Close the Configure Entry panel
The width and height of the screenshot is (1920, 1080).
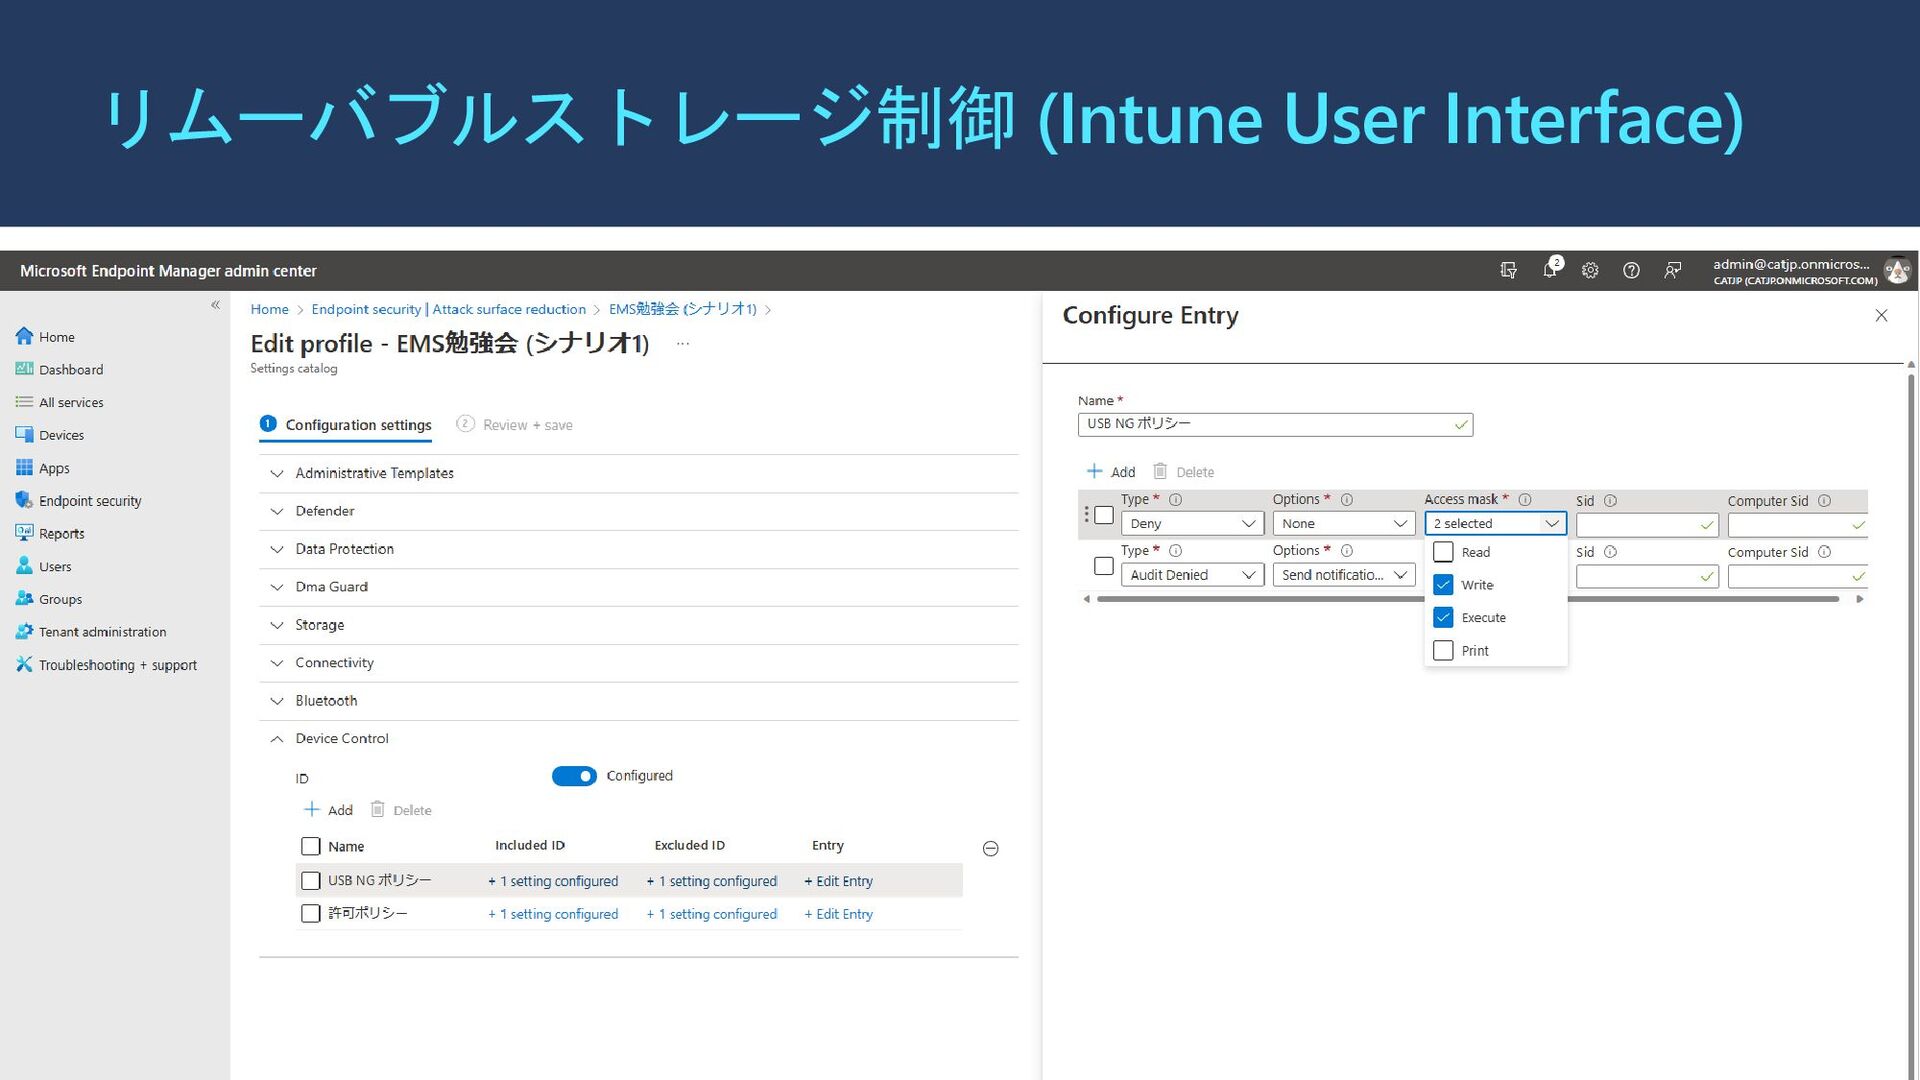click(x=1881, y=316)
